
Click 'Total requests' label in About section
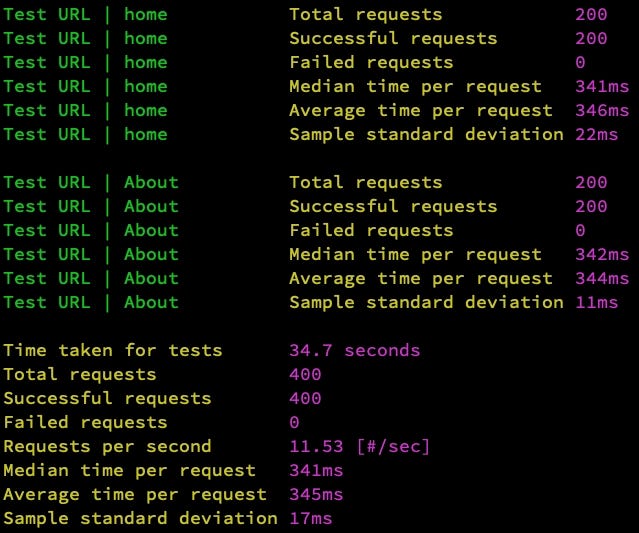[x=366, y=183]
